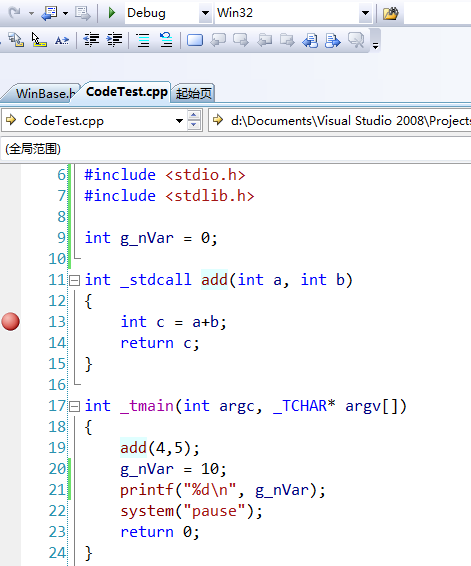Click the '#include <stdio.h>' line
471x566 pixels.
coord(165,175)
